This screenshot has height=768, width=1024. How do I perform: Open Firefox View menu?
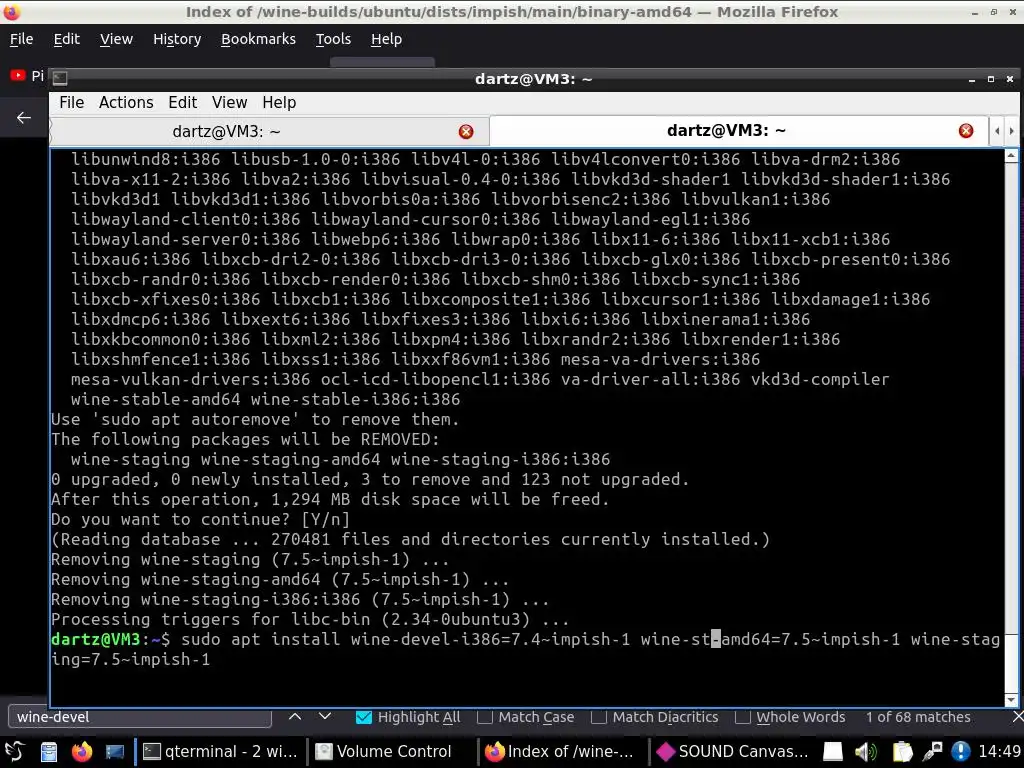click(x=116, y=39)
